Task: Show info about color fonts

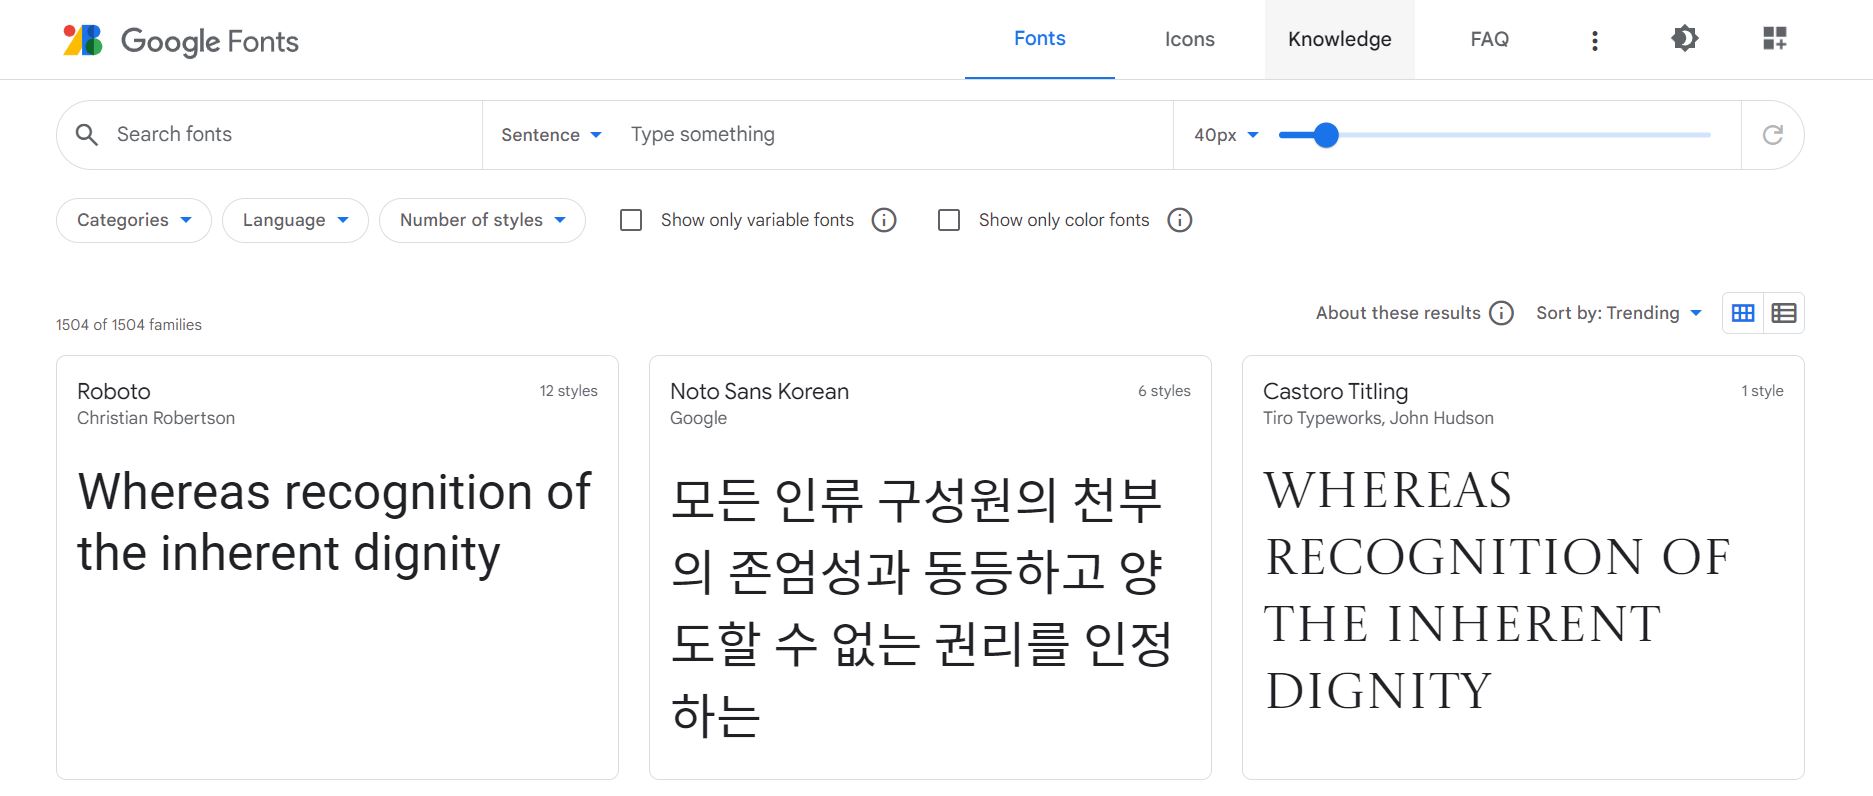Action: [x=1180, y=220]
